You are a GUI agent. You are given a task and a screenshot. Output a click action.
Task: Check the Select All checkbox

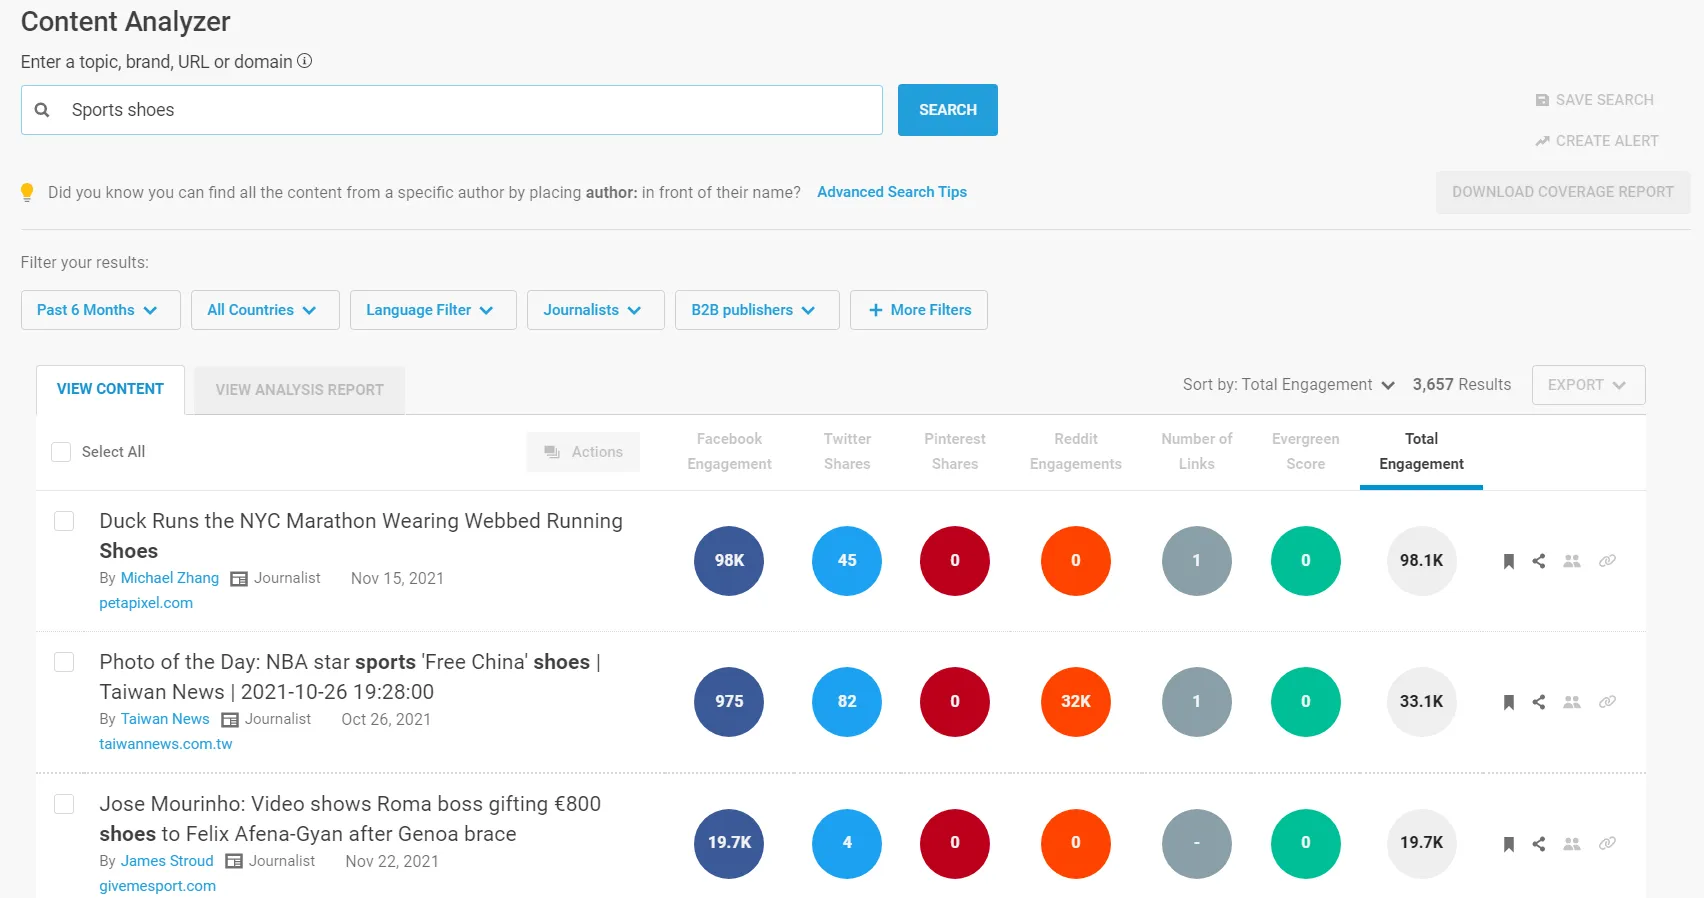click(x=61, y=452)
